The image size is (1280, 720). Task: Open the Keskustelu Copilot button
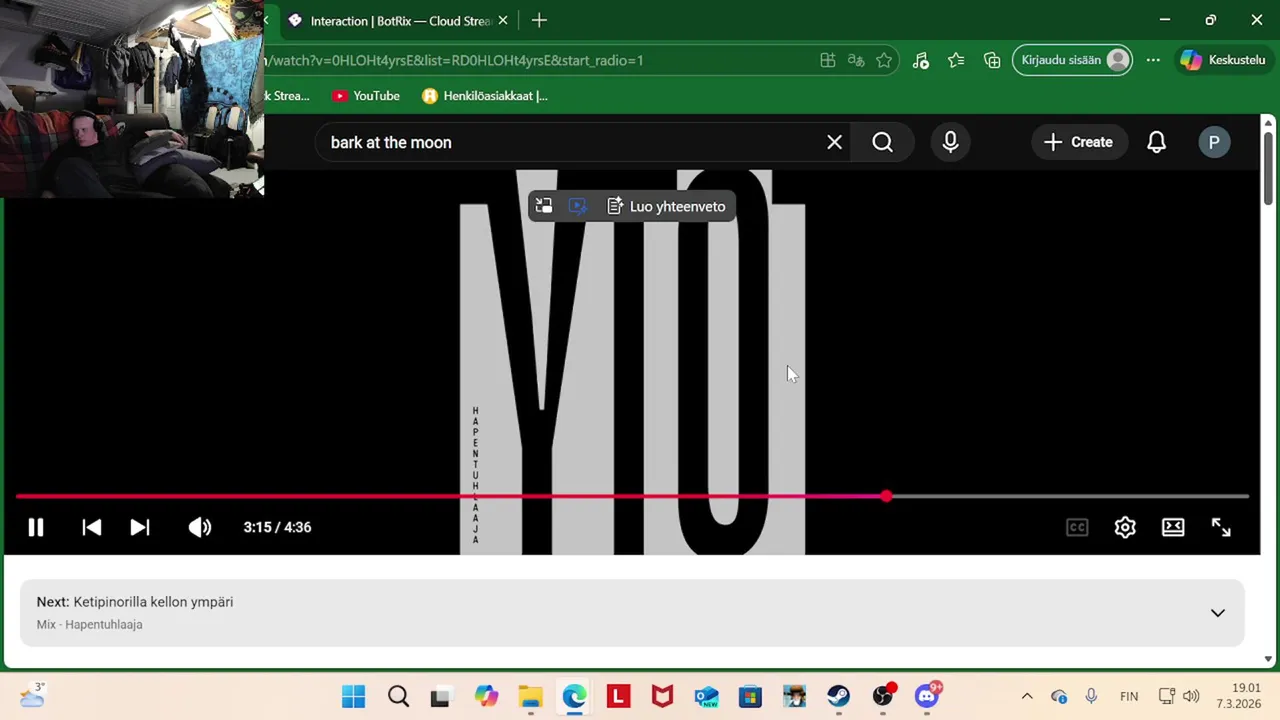1223,60
